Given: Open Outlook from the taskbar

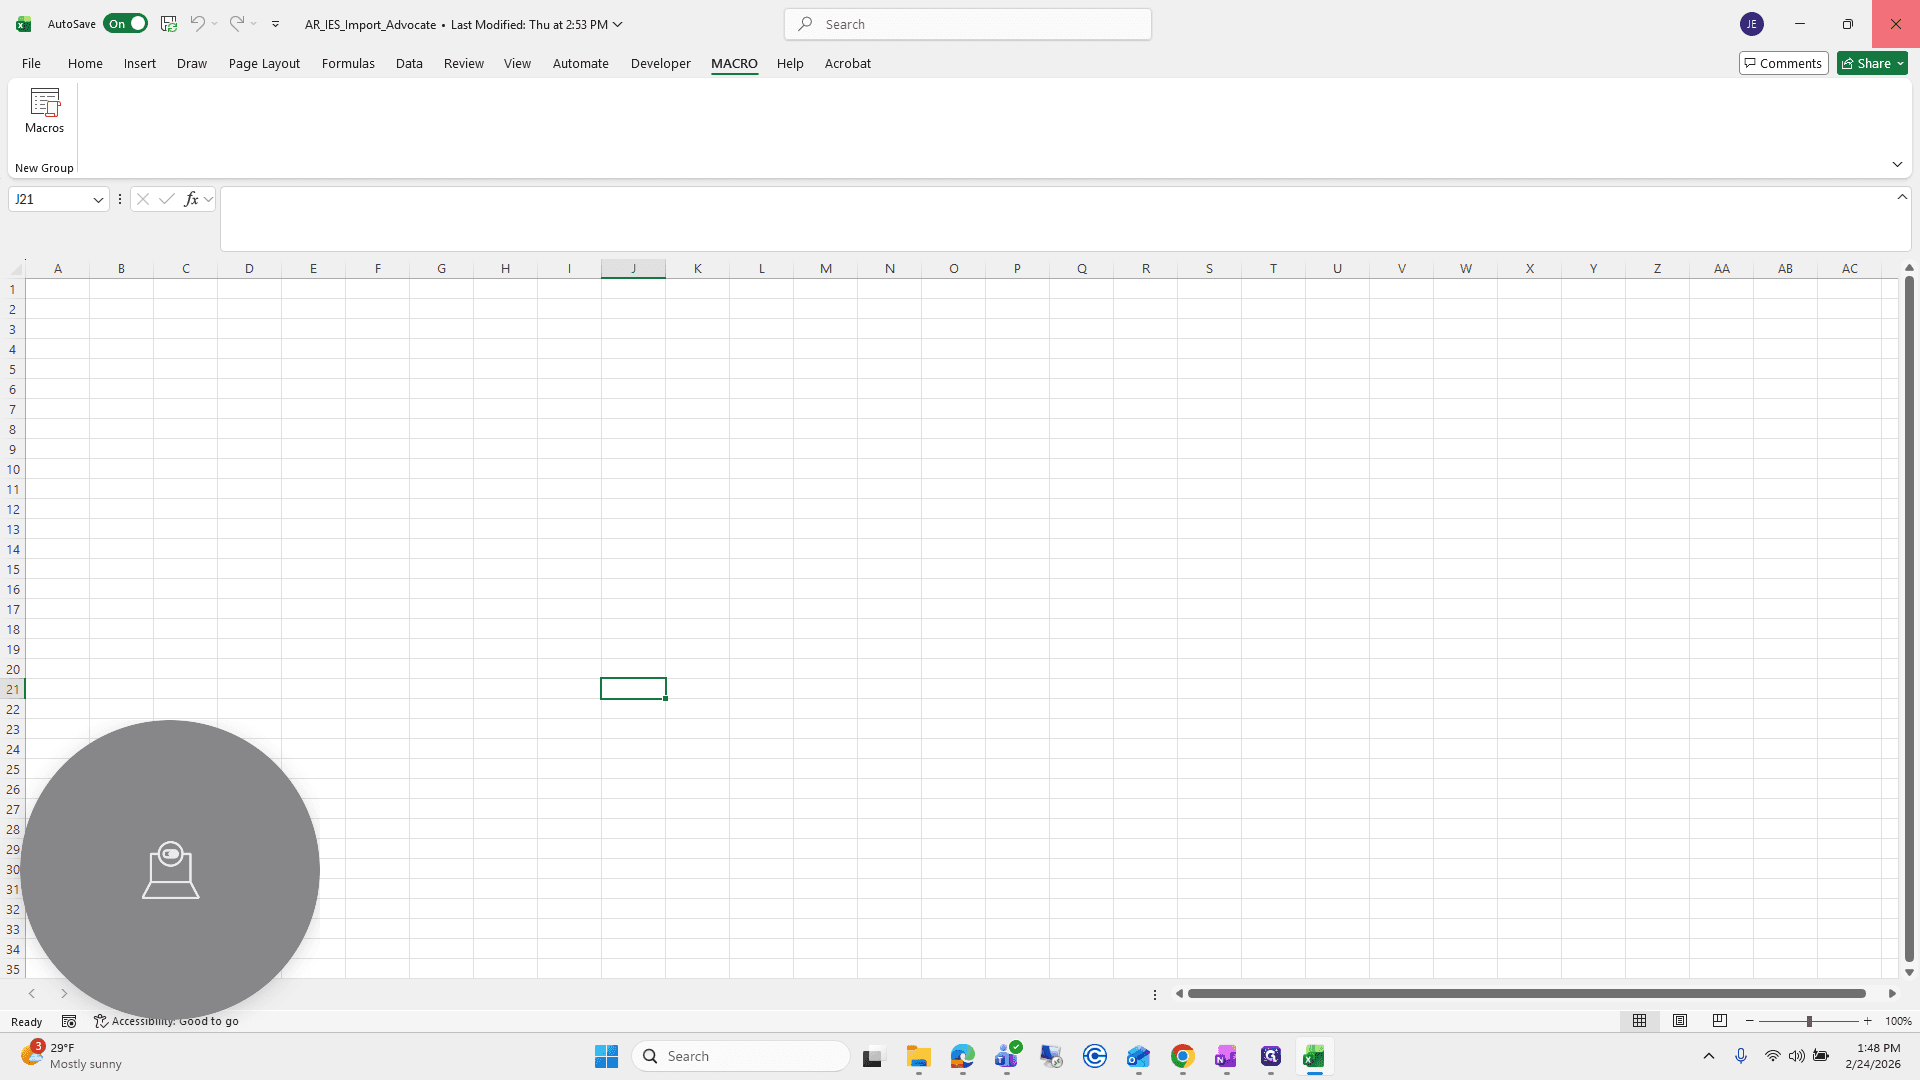Looking at the screenshot, I should [1139, 1056].
